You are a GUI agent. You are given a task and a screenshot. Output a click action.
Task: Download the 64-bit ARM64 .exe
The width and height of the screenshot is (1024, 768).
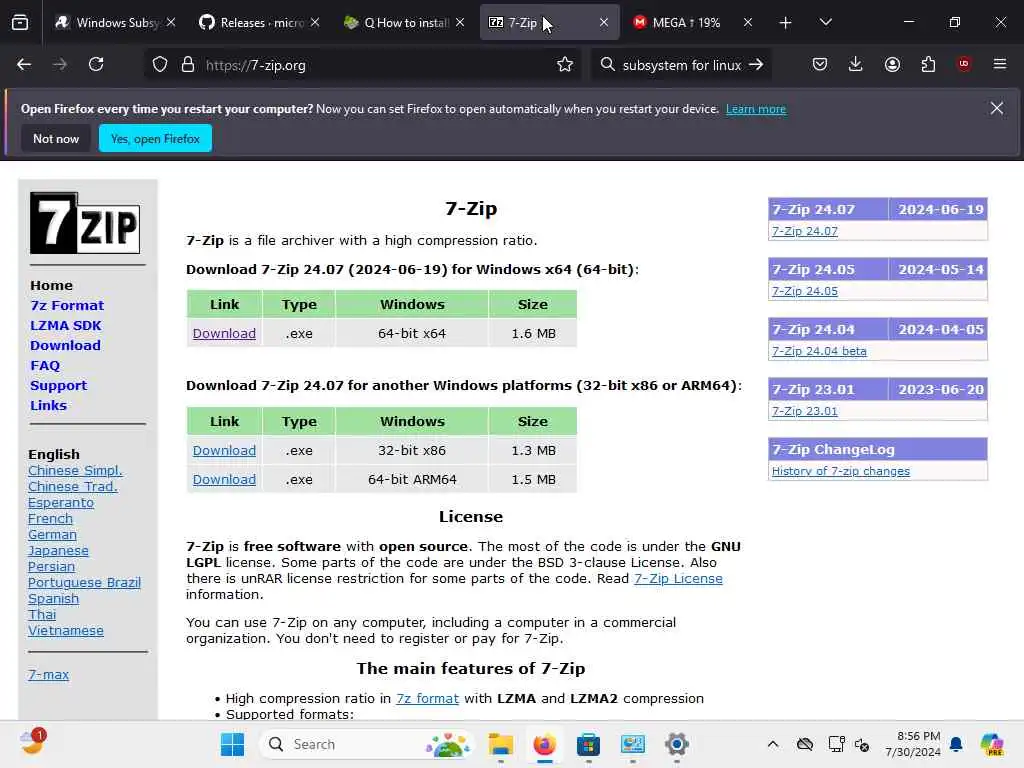tap(224, 479)
